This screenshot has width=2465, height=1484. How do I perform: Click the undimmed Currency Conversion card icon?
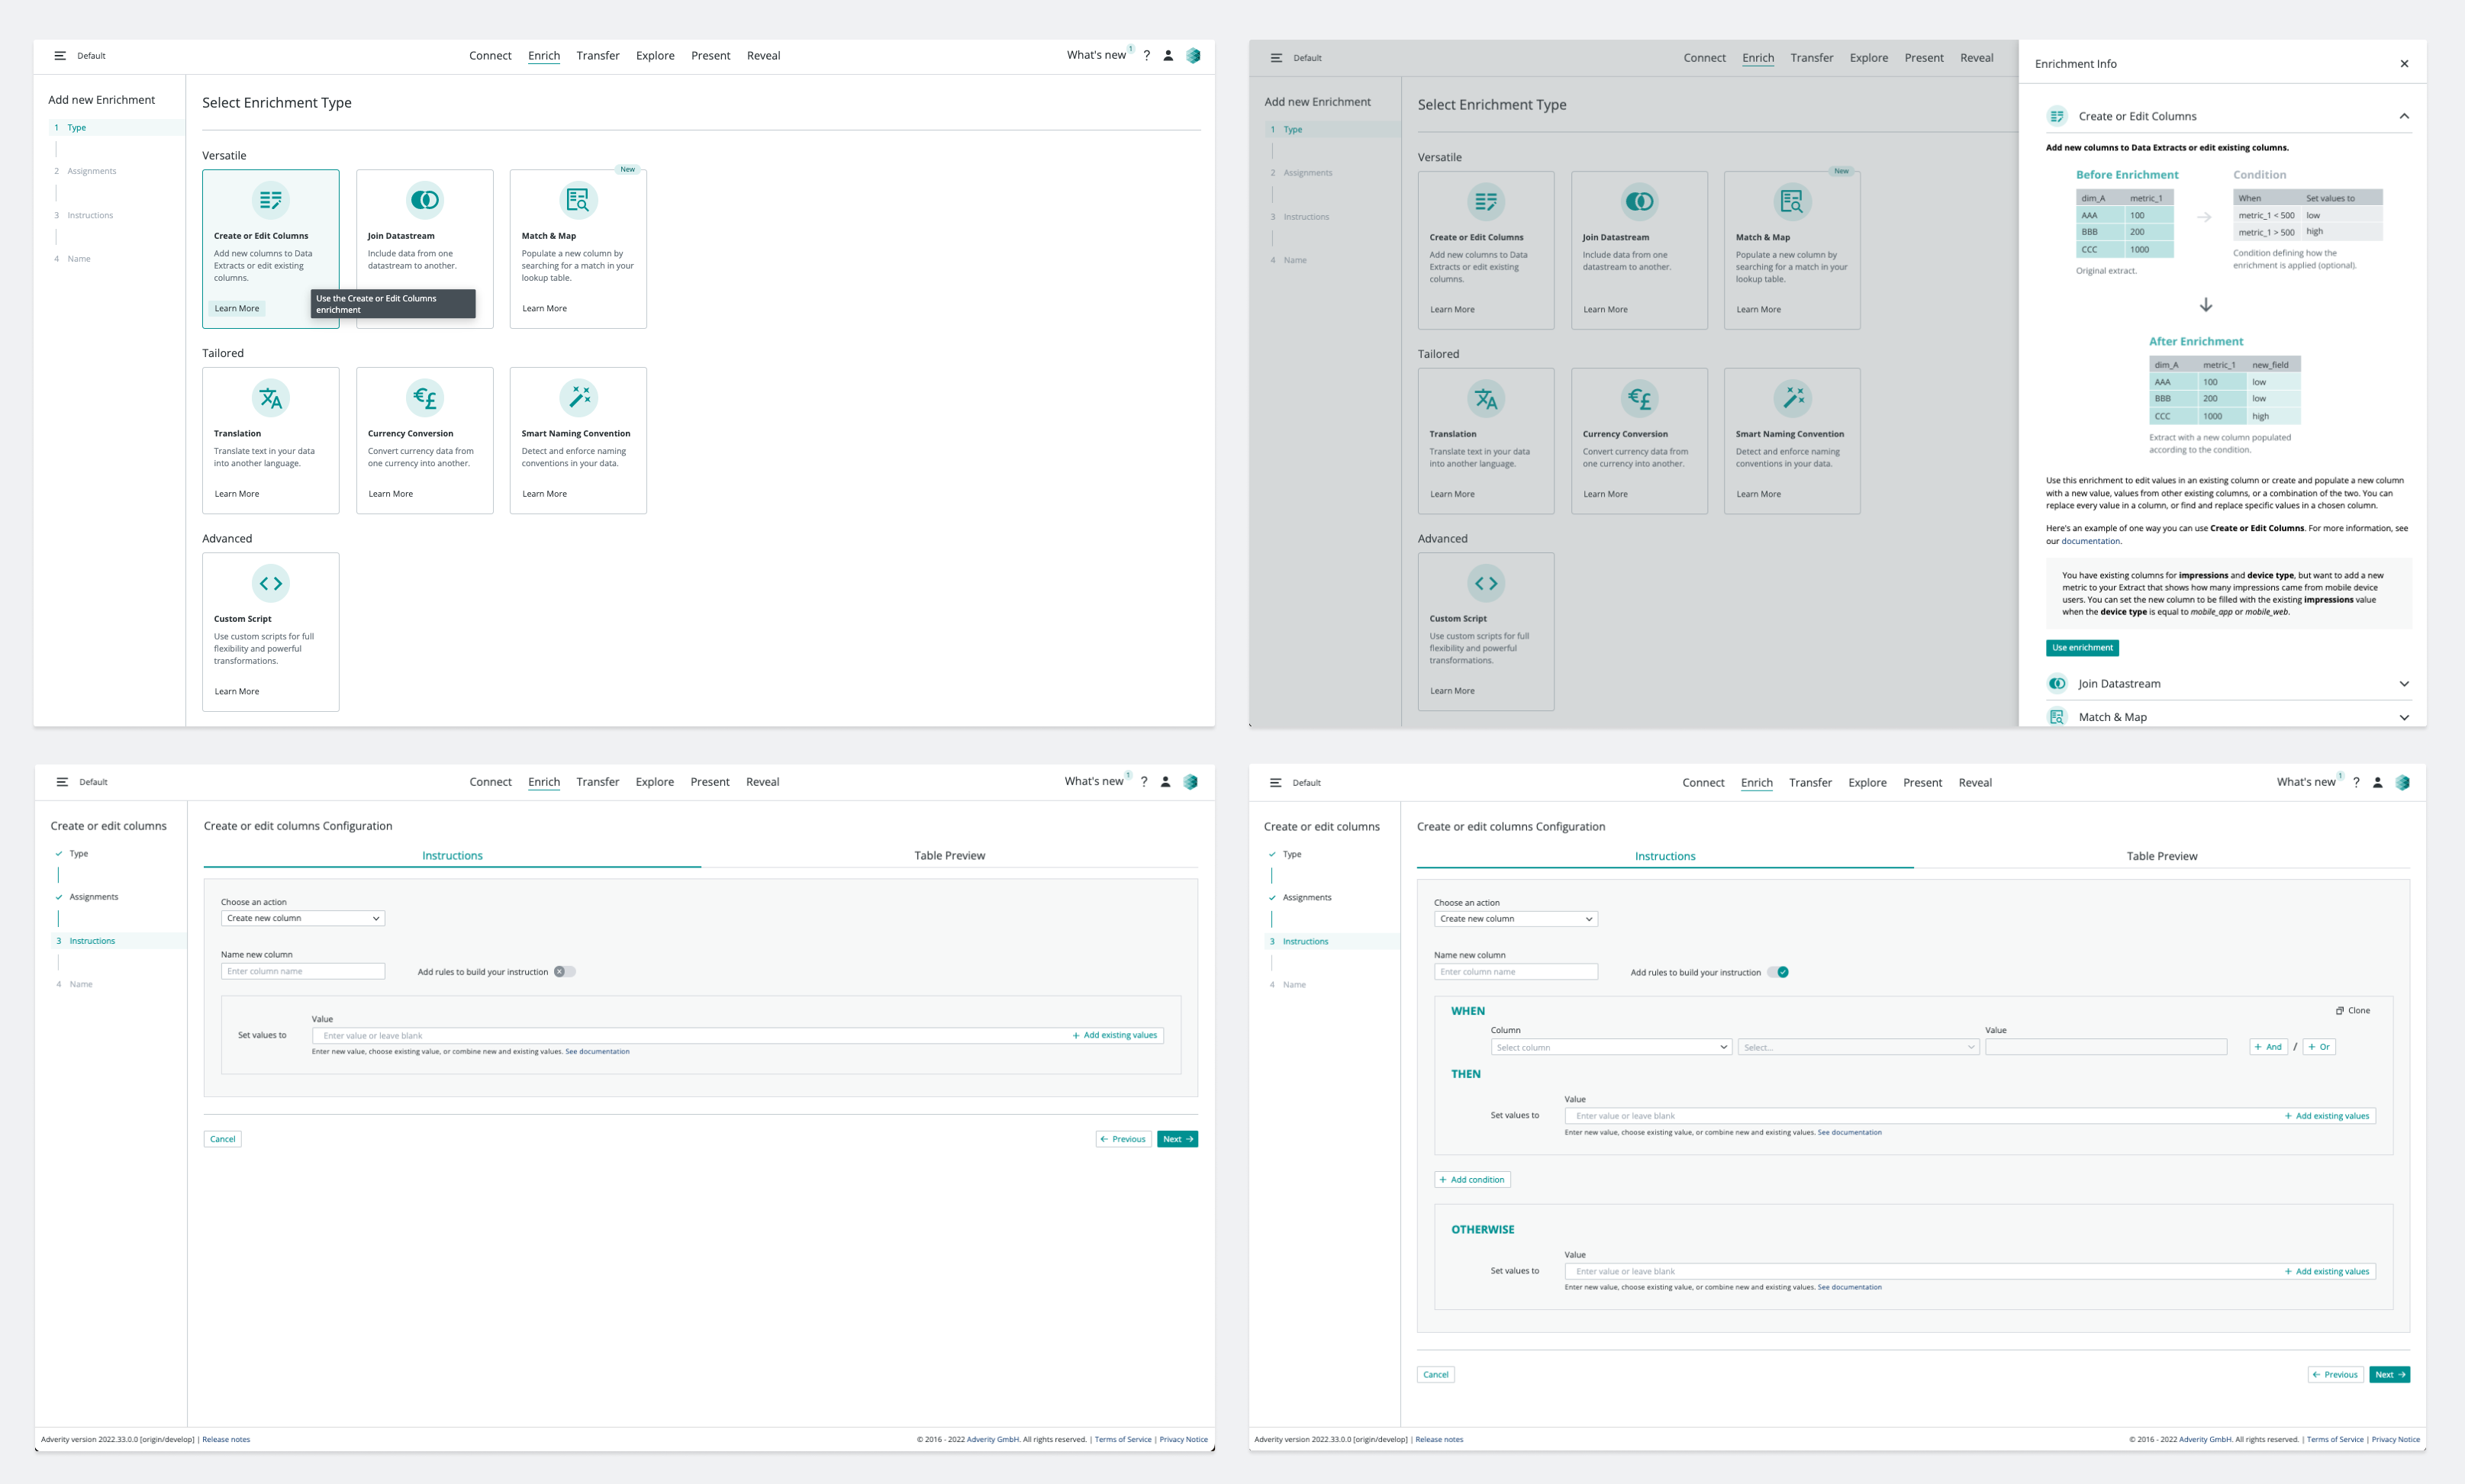coord(424,398)
